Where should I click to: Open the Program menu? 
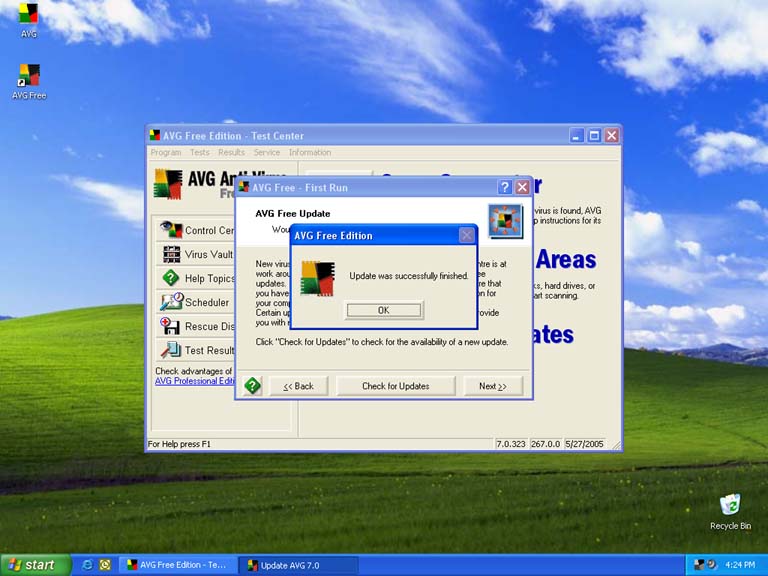pyautogui.click(x=166, y=152)
